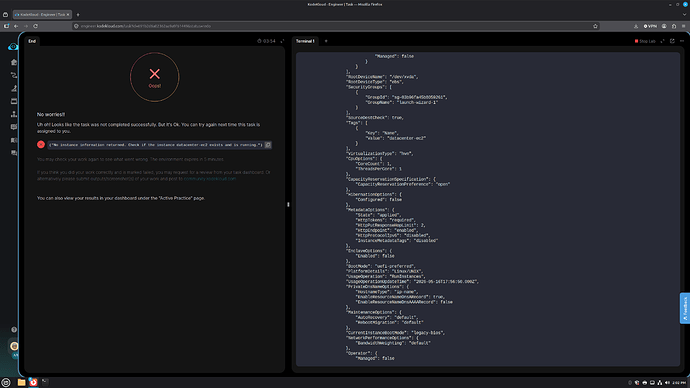This screenshot has height=388, width=690.
Task: Expand the terminal panel with the arrows icon
Action: (x=662, y=41)
